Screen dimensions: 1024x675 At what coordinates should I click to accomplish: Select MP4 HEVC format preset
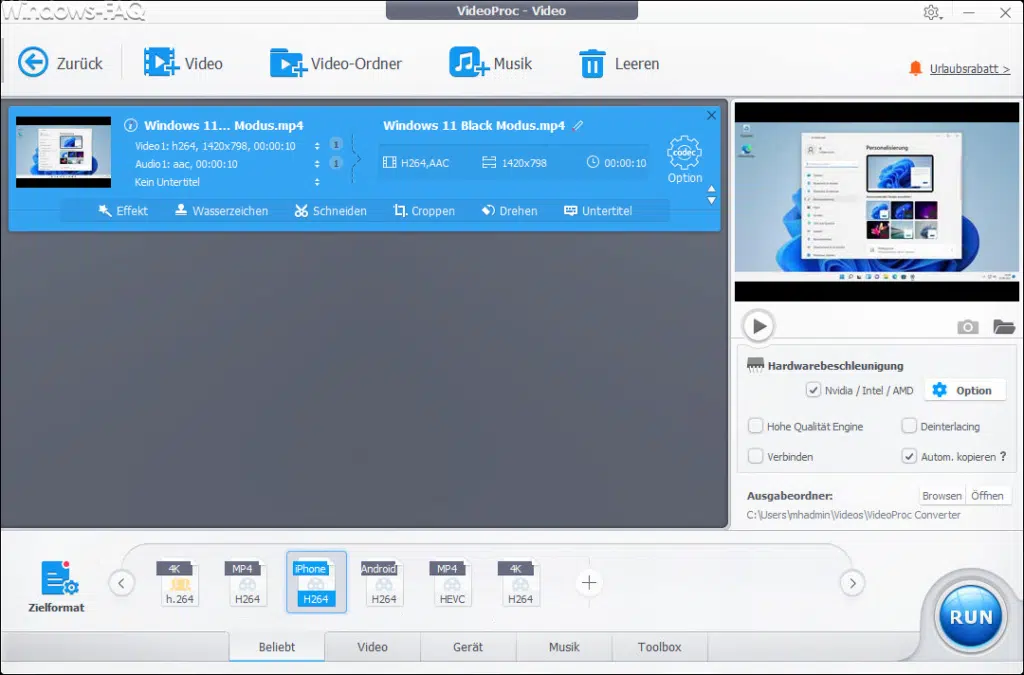(451, 583)
